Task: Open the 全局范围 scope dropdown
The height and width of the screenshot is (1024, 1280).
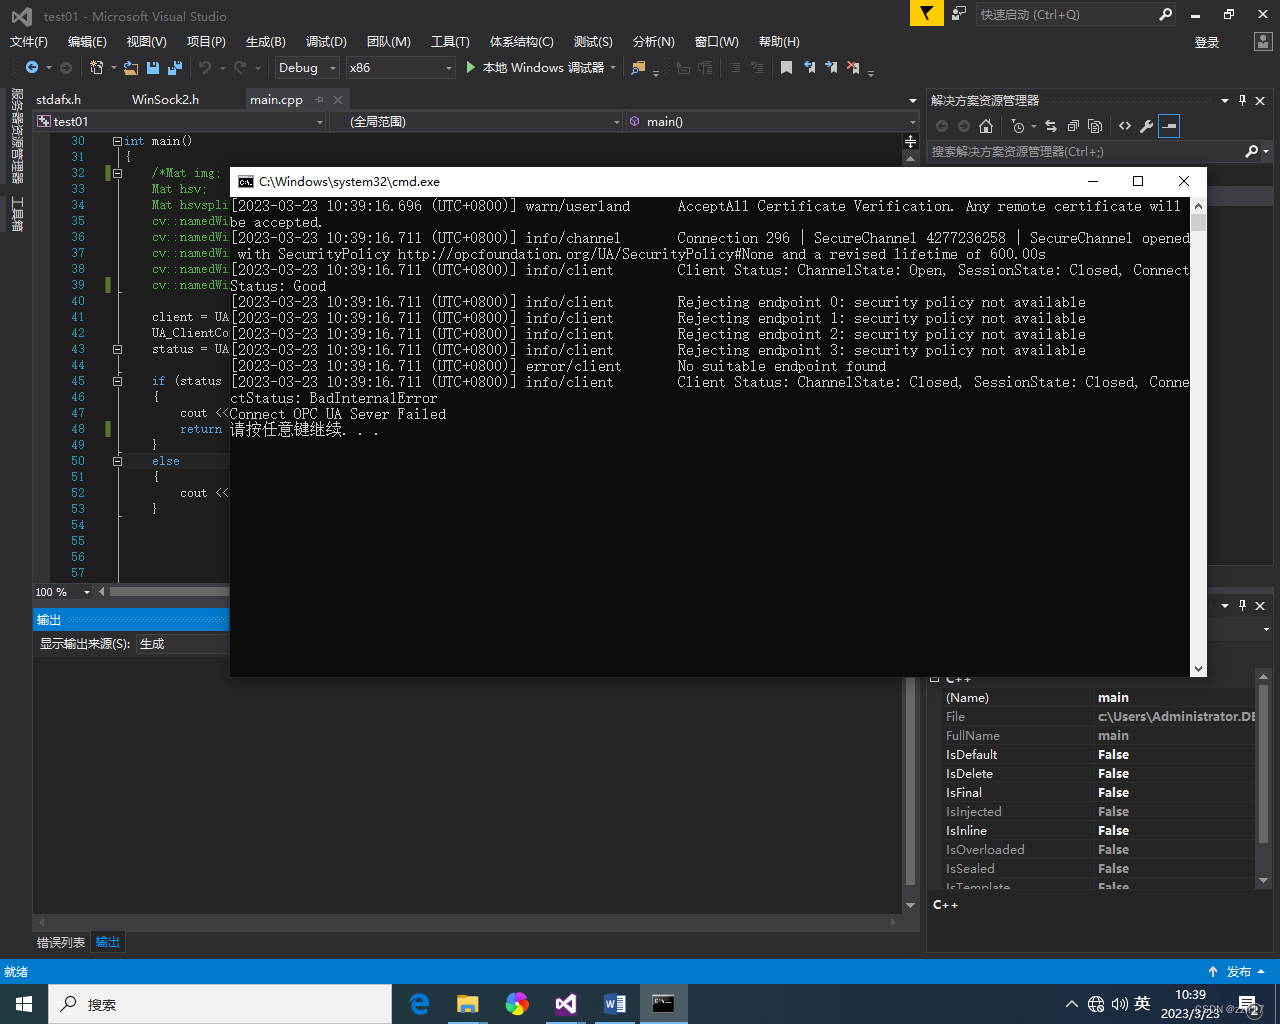Action: pos(477,121)
